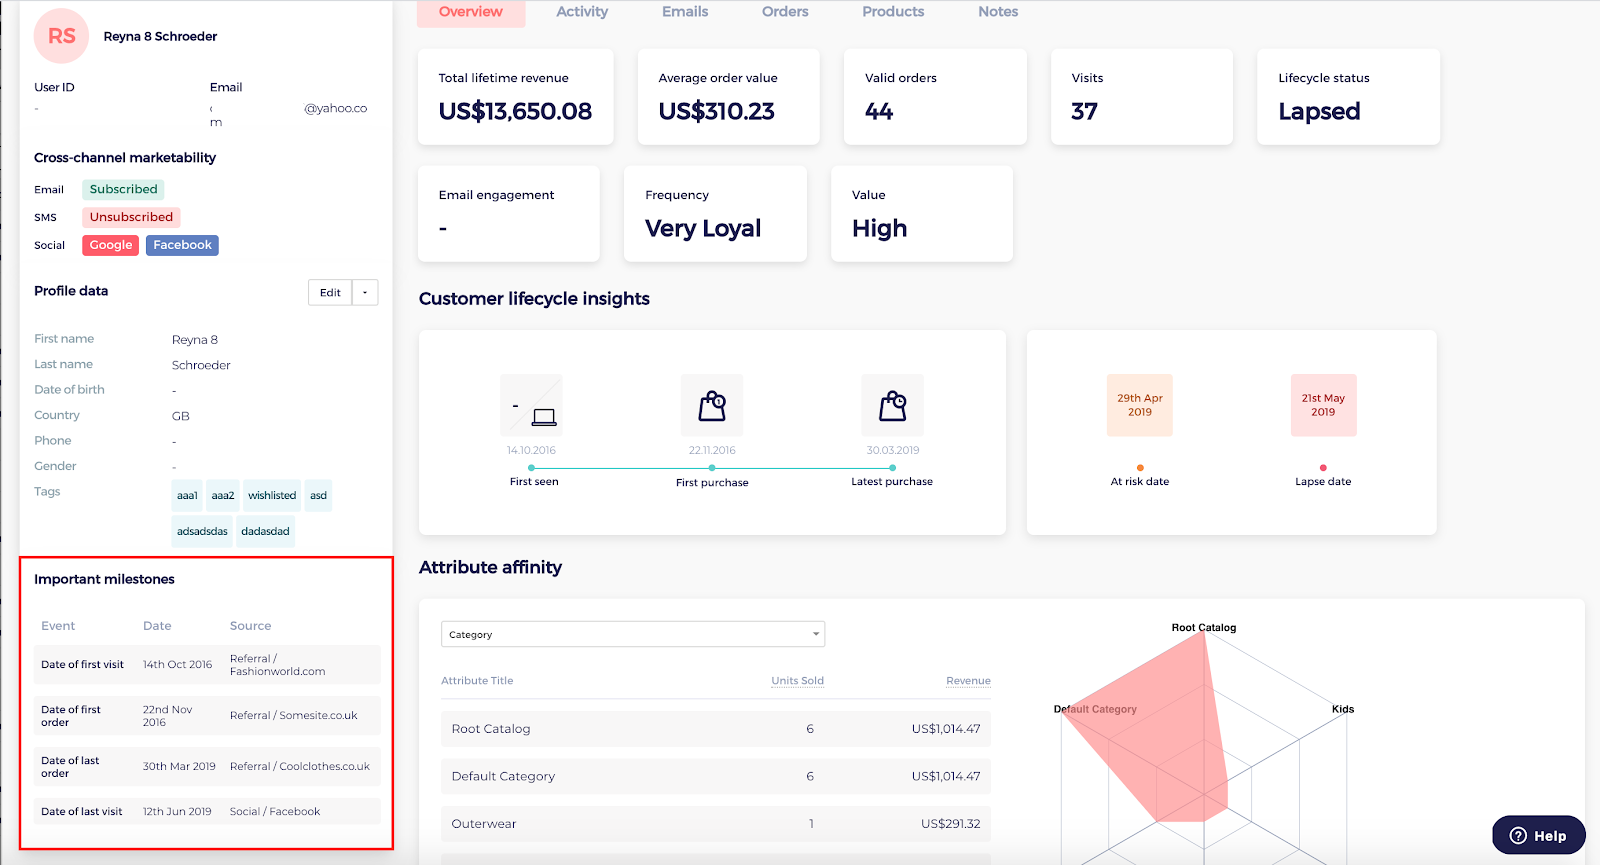The image size is (1600, 865).
Task: Click the Date of first order row
Action: pos(207,716)
